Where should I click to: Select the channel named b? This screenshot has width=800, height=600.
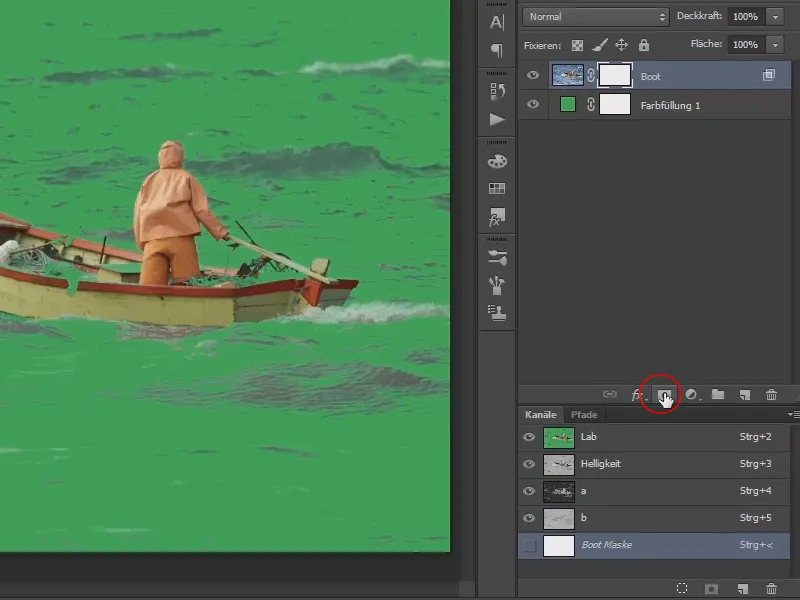pos(654,518)
